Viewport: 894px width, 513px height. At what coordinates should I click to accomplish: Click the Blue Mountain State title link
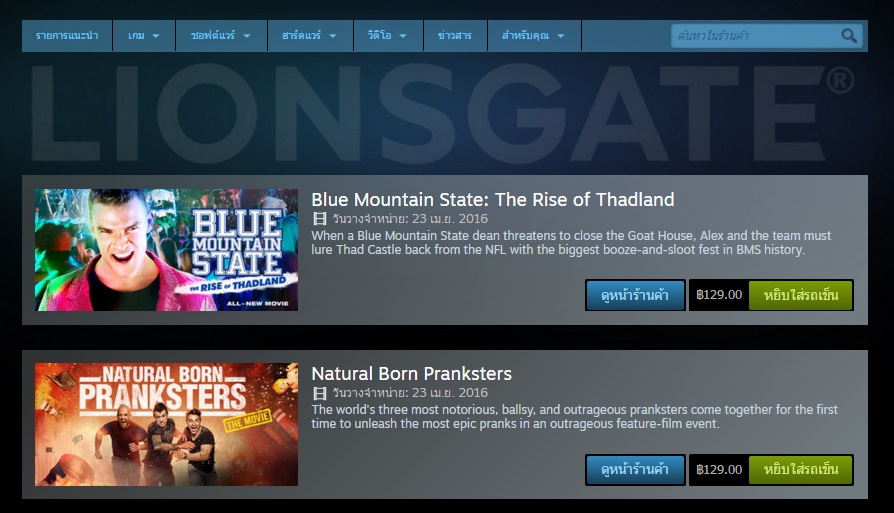(493, 200)
